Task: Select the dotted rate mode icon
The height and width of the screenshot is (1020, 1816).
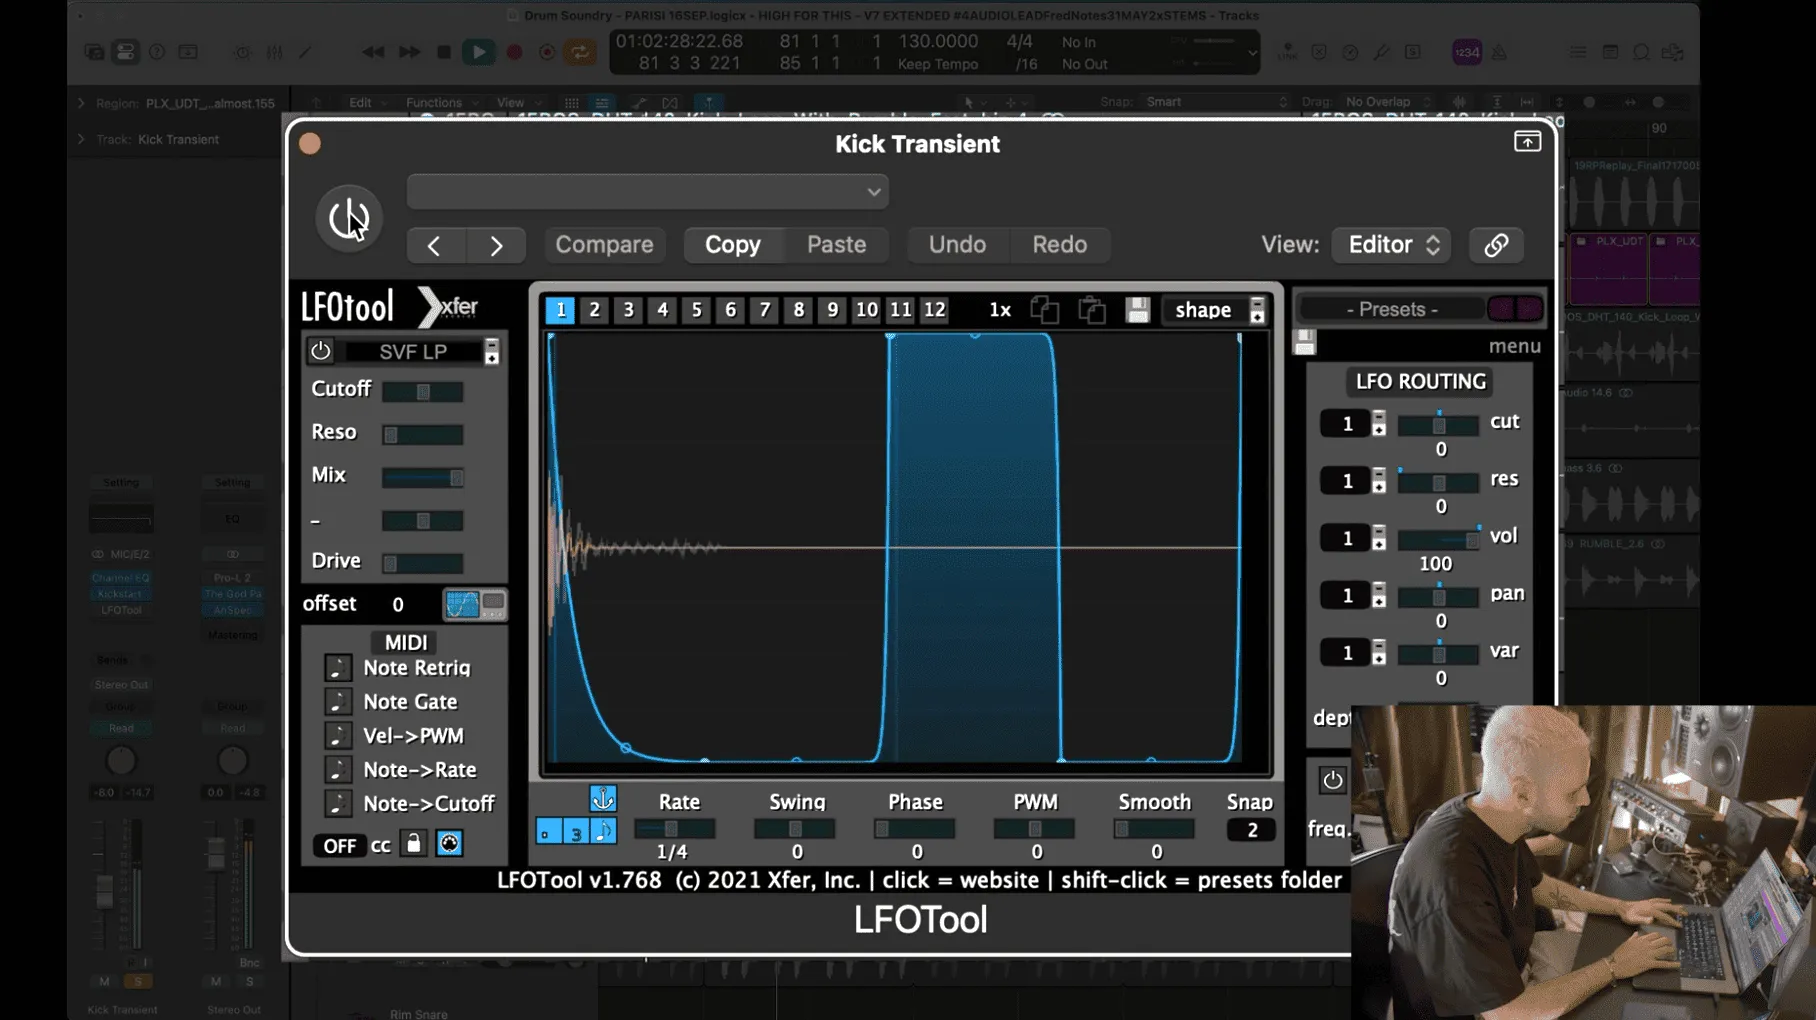Action: (x=548, y=832)
